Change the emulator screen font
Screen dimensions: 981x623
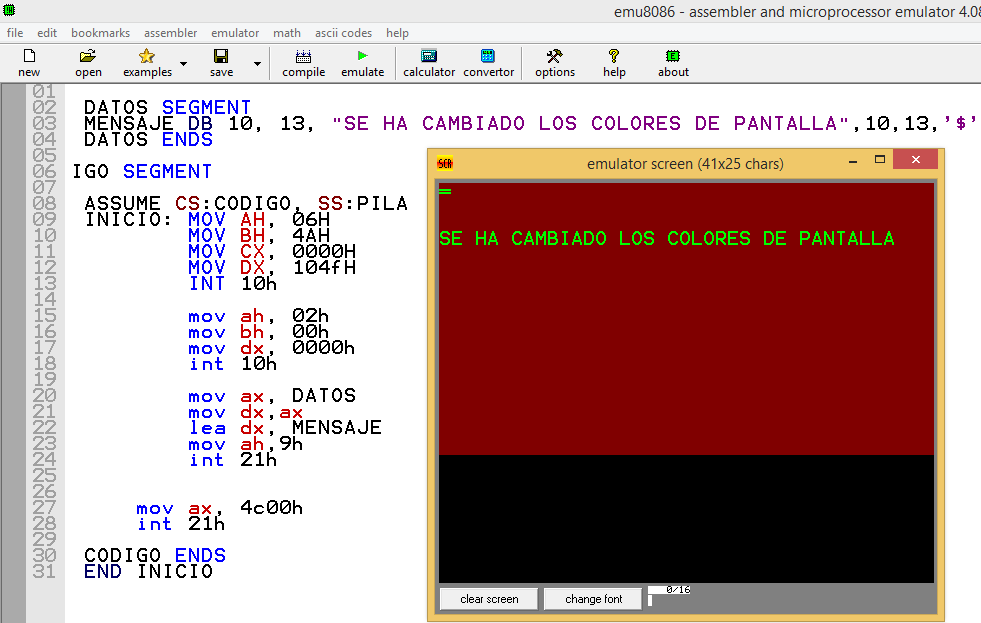tap(592, 598)
